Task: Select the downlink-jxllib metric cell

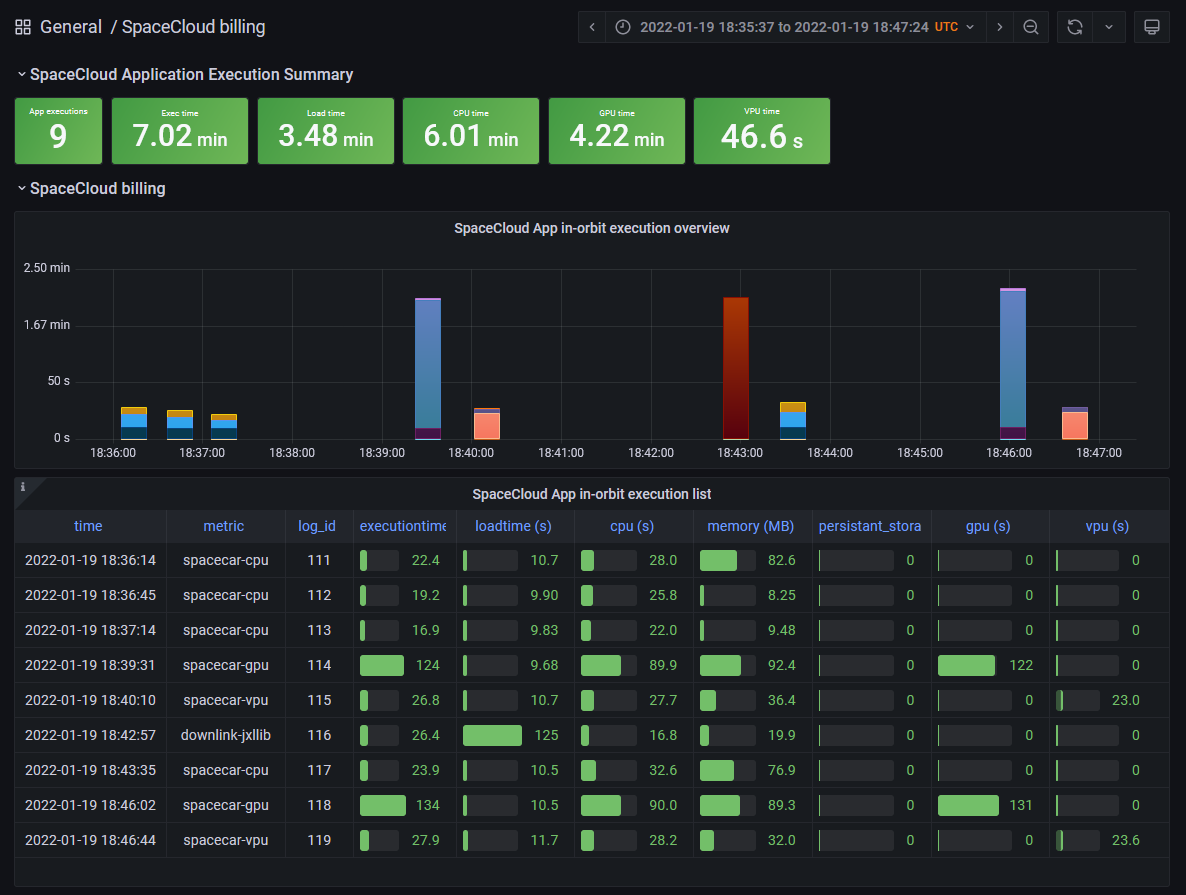Action: [x=225, y=735]
